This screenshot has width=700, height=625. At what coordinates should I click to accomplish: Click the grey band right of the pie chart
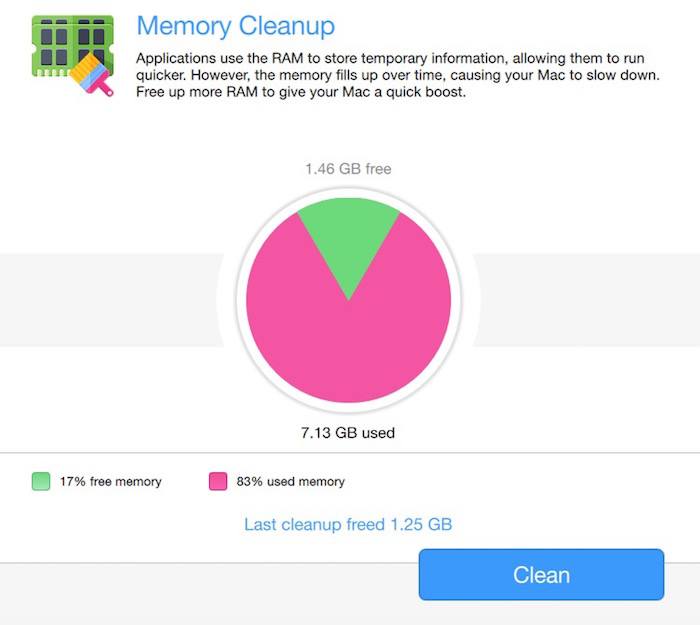[590, 300]
